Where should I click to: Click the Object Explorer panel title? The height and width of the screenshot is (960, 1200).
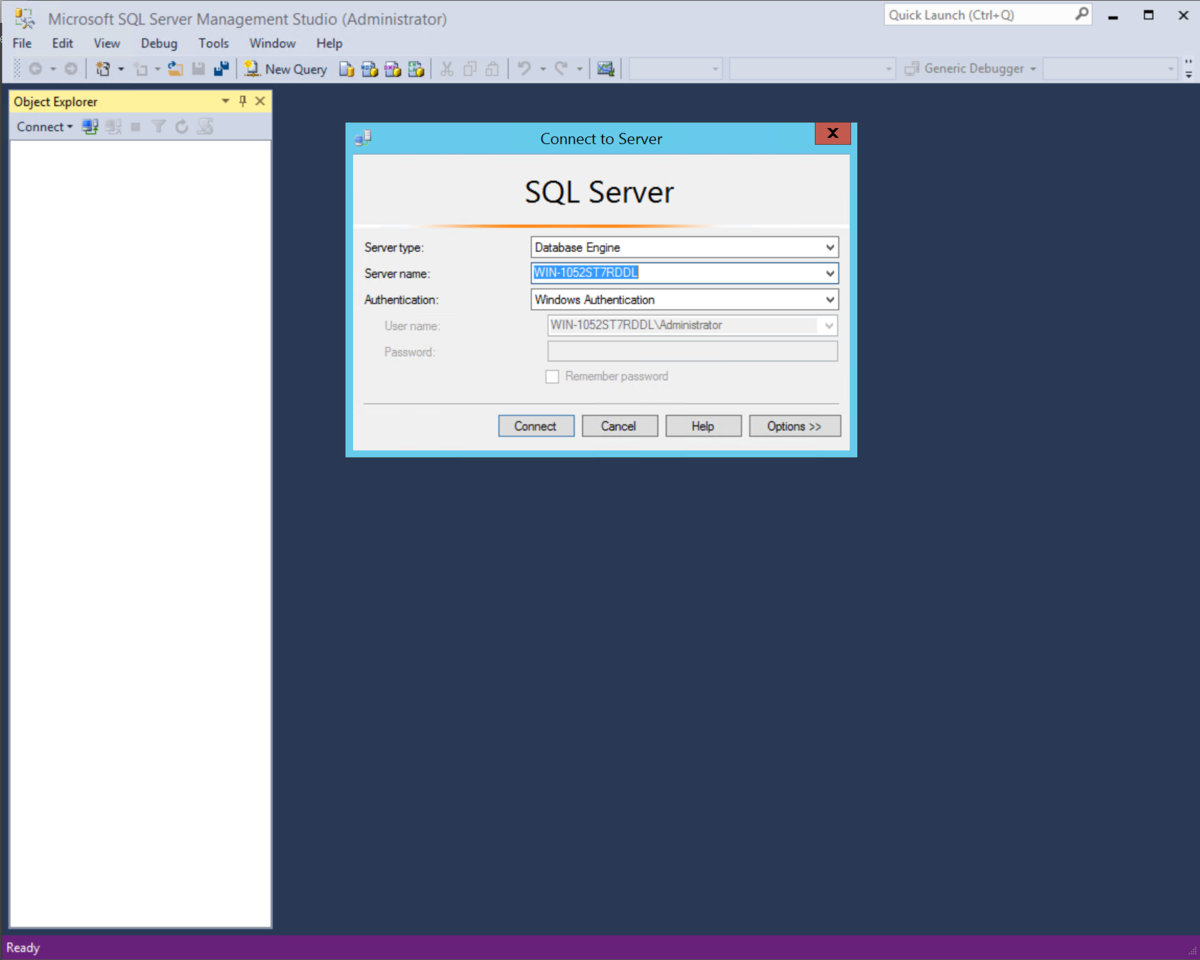pos(56,101)
